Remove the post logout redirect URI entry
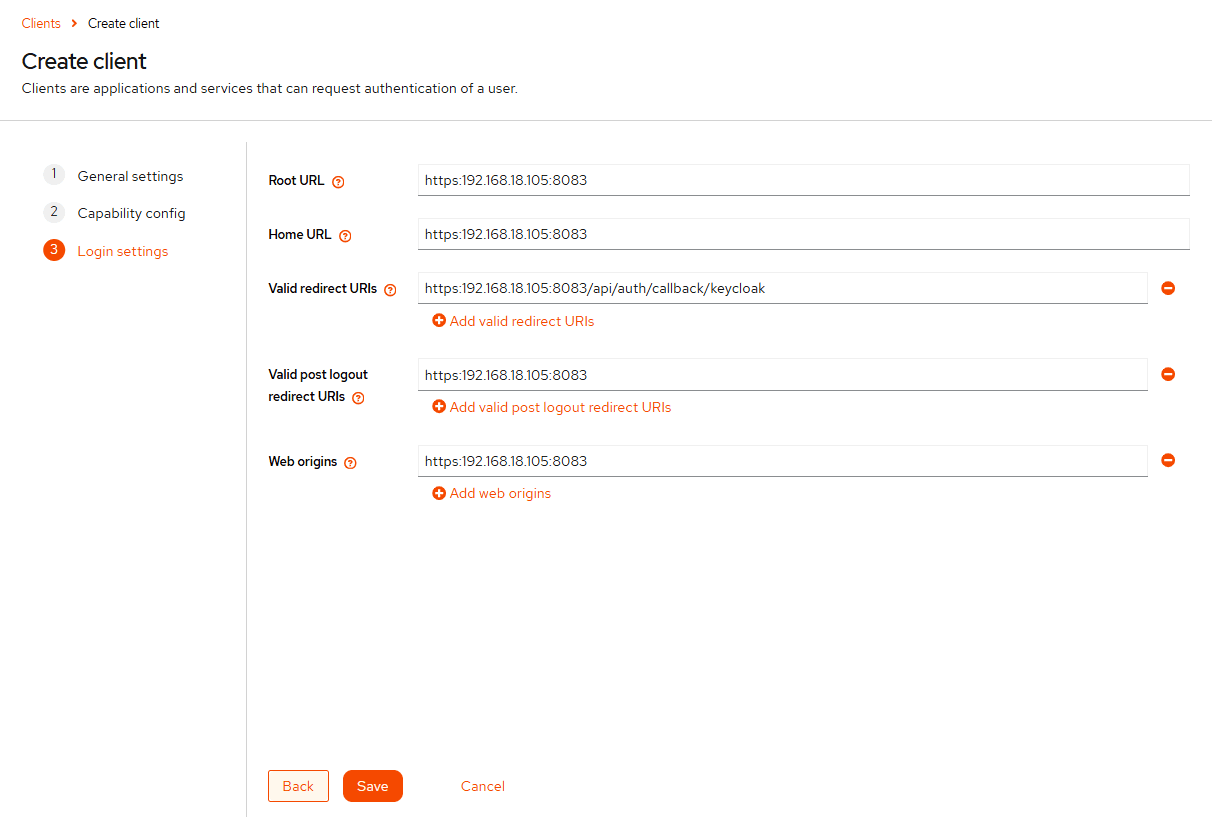 1167,374
